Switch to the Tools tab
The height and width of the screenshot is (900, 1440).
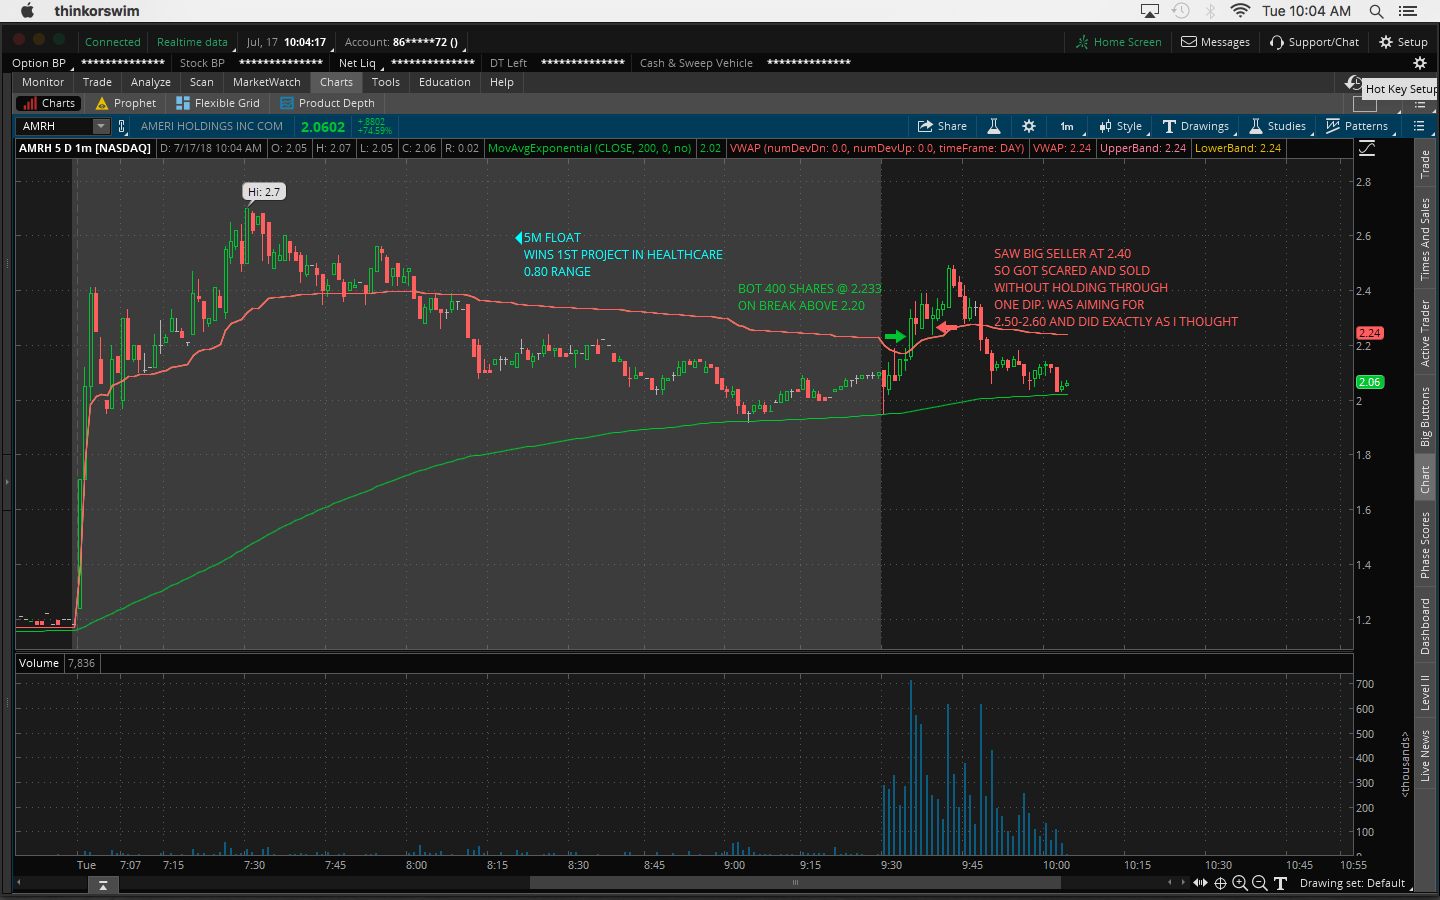point(386,82)
